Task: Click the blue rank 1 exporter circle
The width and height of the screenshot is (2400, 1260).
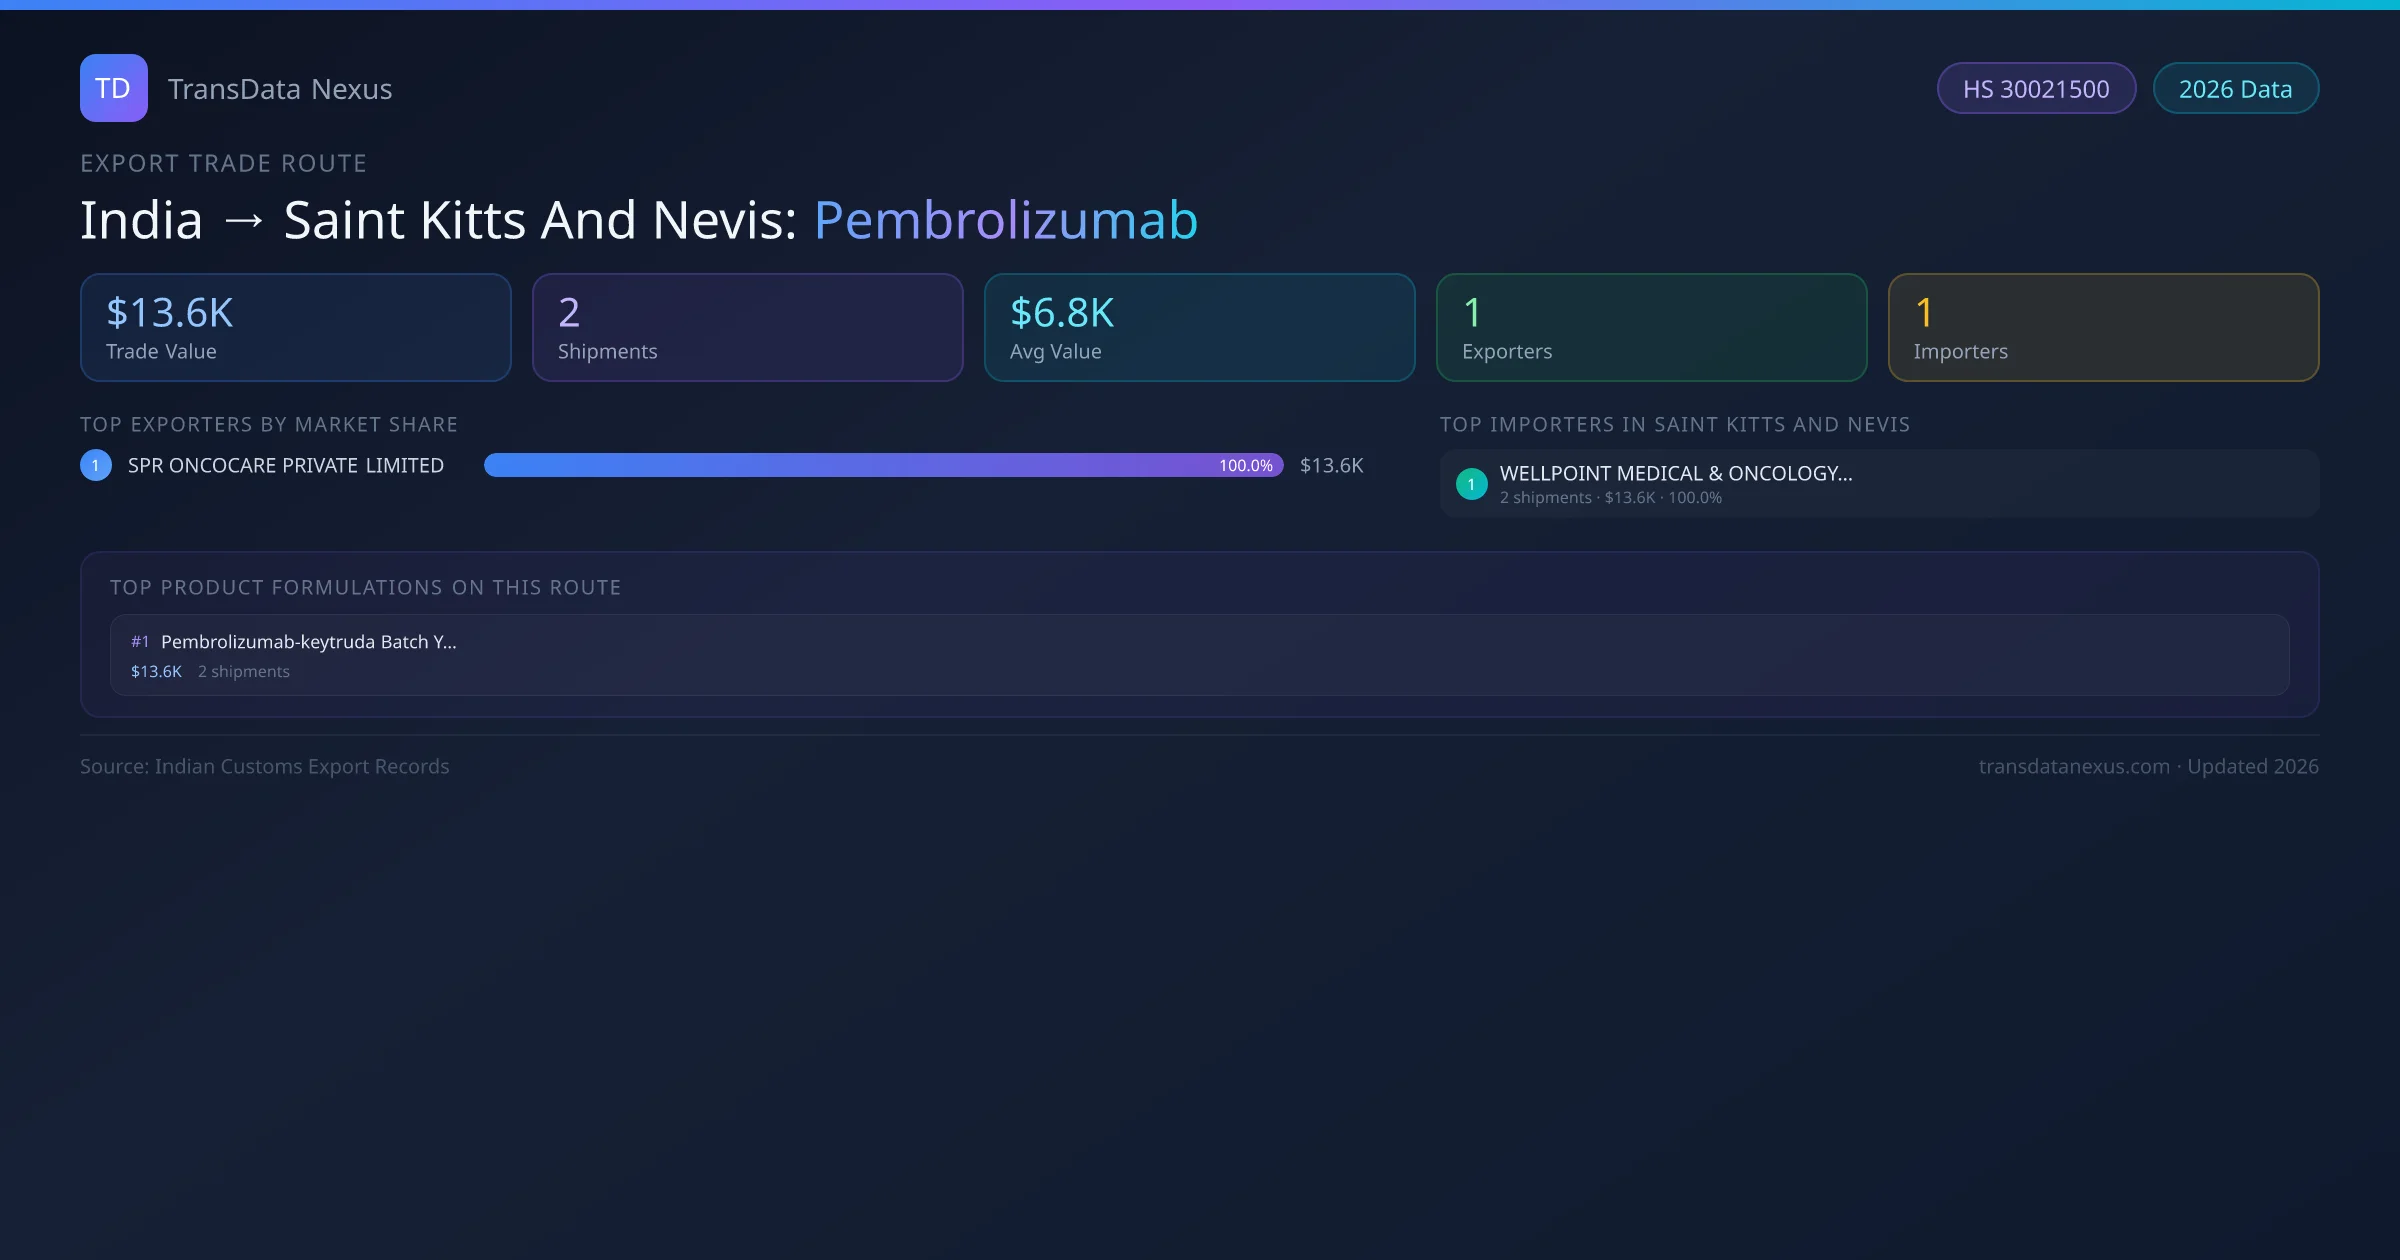Action: 96,465
